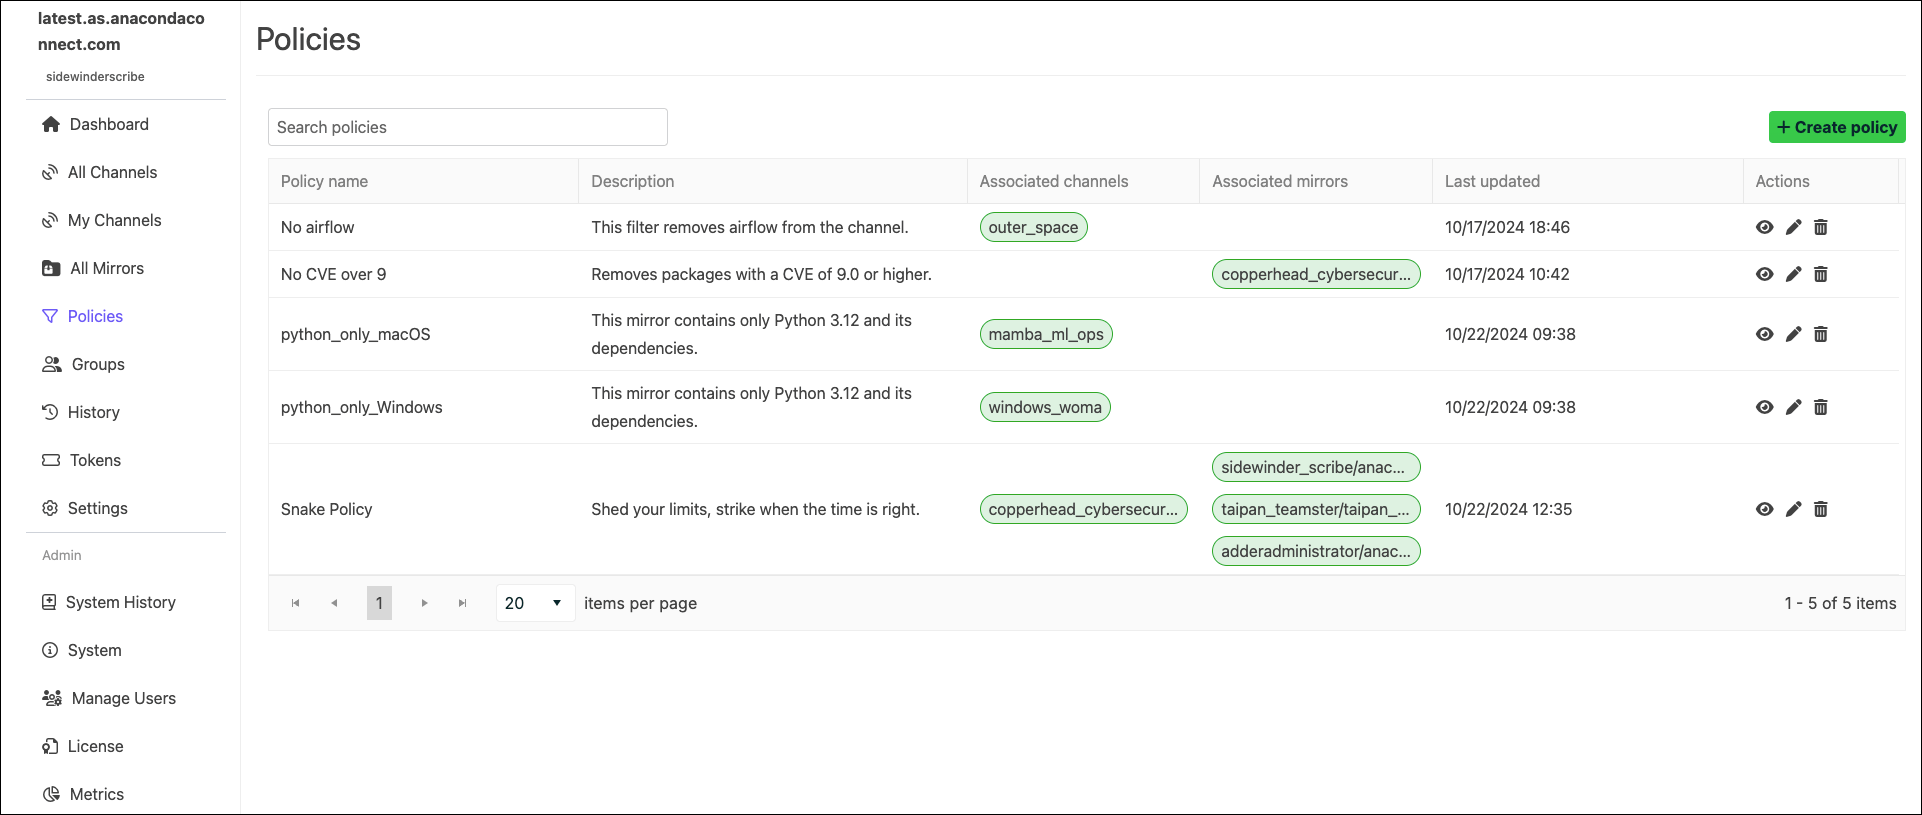Navigate to All Mirrors
This screenshot has width=1922, height=815.
pyautogui.click(x=93, y=268)
